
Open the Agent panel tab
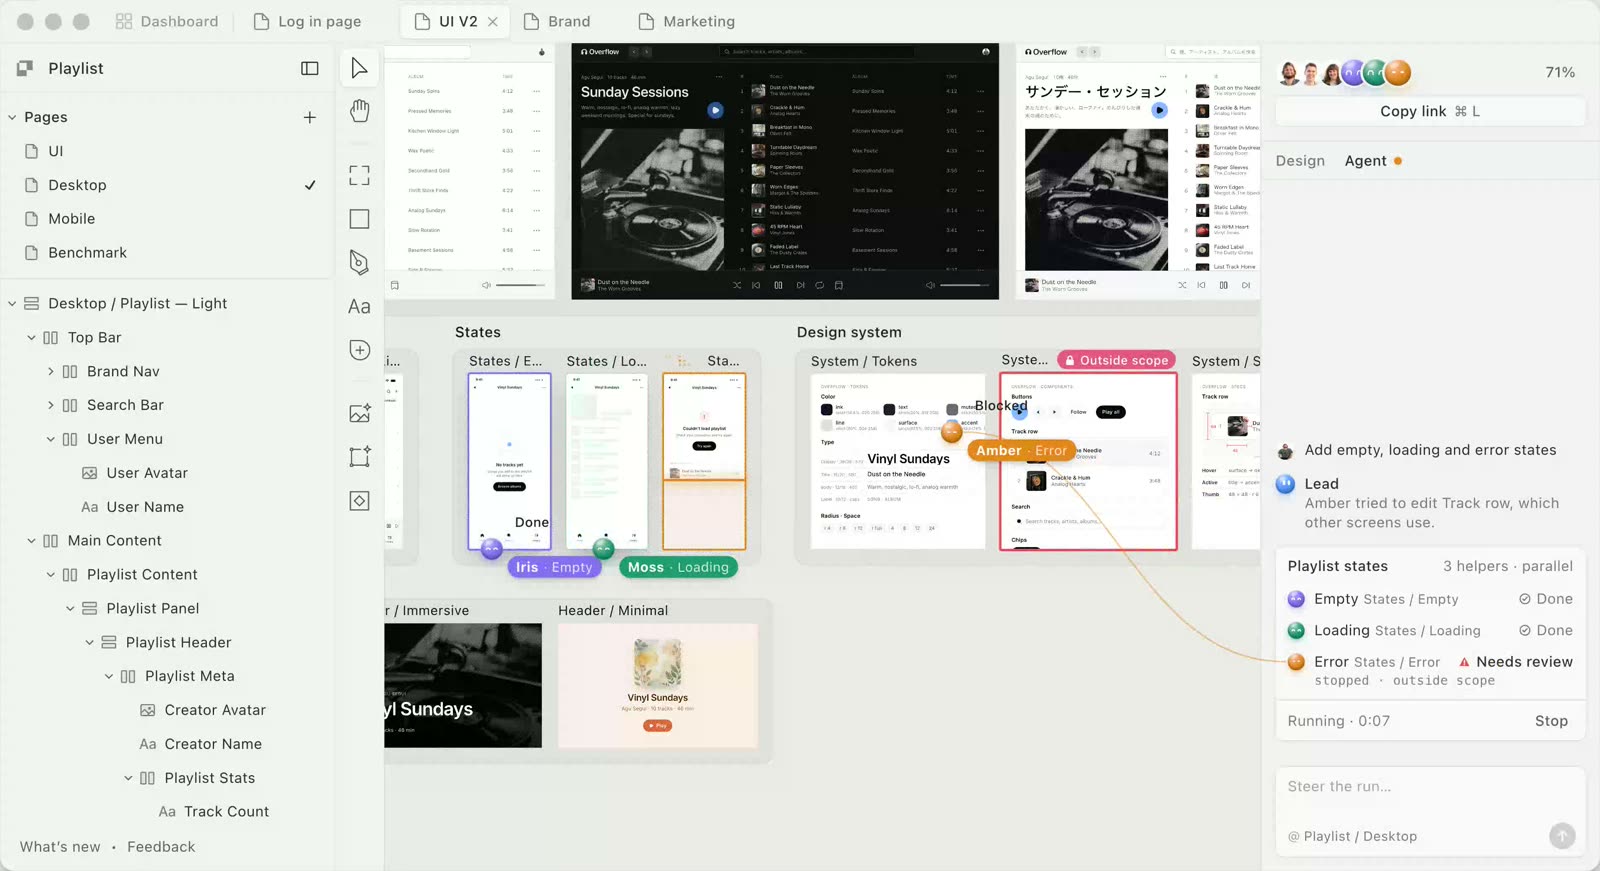(x=1373, y=161)
